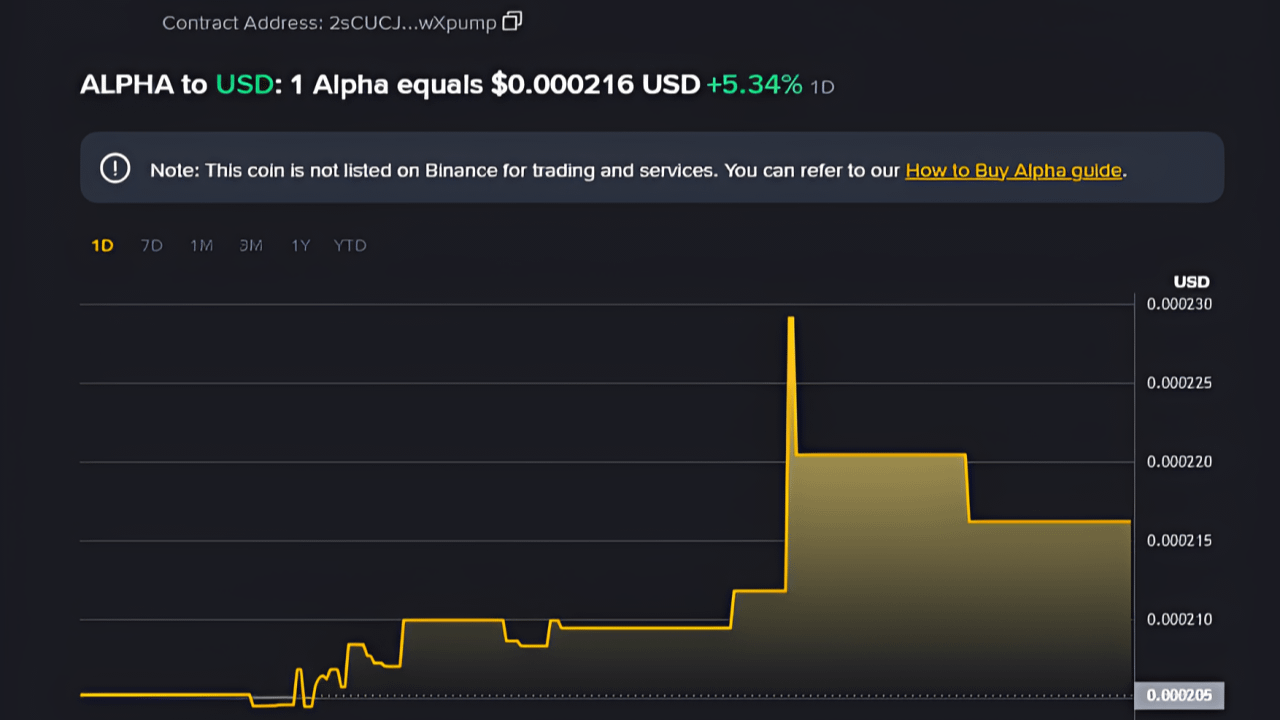
Task: Click the chart plateau near 0.000220
Action: 880,455
